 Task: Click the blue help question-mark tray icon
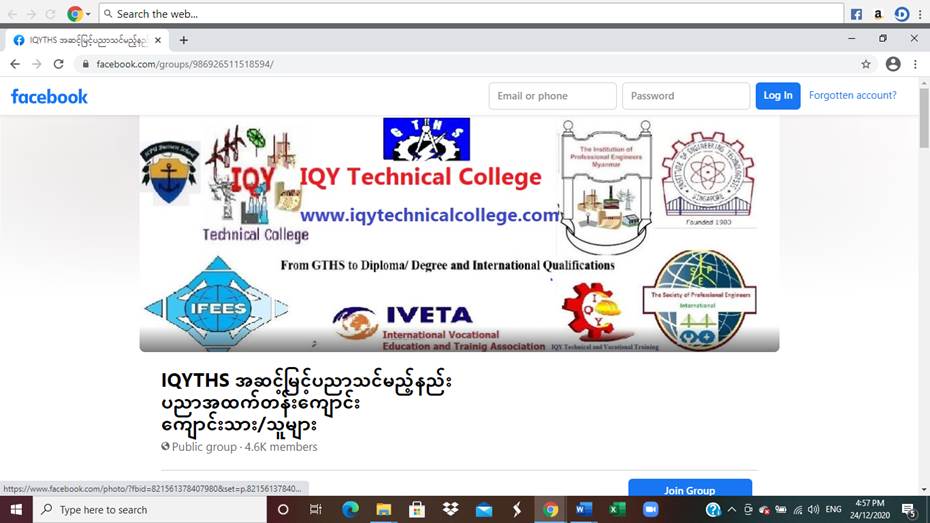click(x=713, y=509)
